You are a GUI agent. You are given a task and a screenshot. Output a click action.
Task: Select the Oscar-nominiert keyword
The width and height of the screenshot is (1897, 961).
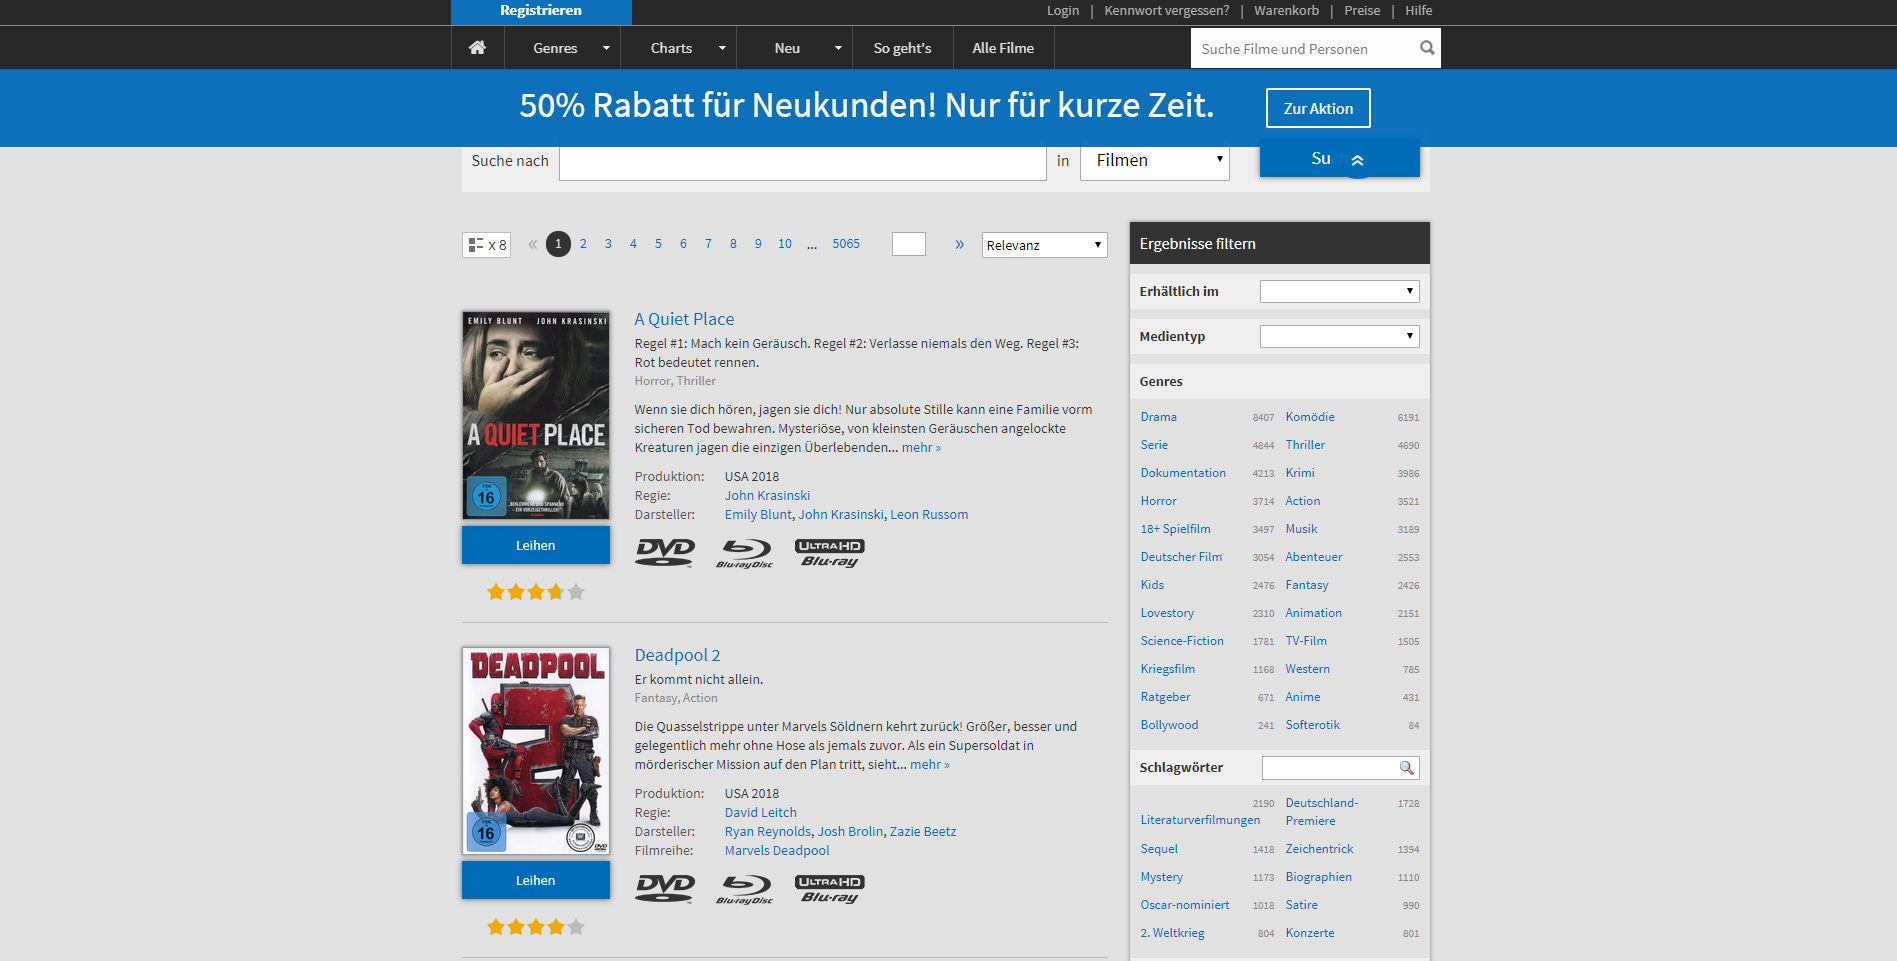(1185, 905)
